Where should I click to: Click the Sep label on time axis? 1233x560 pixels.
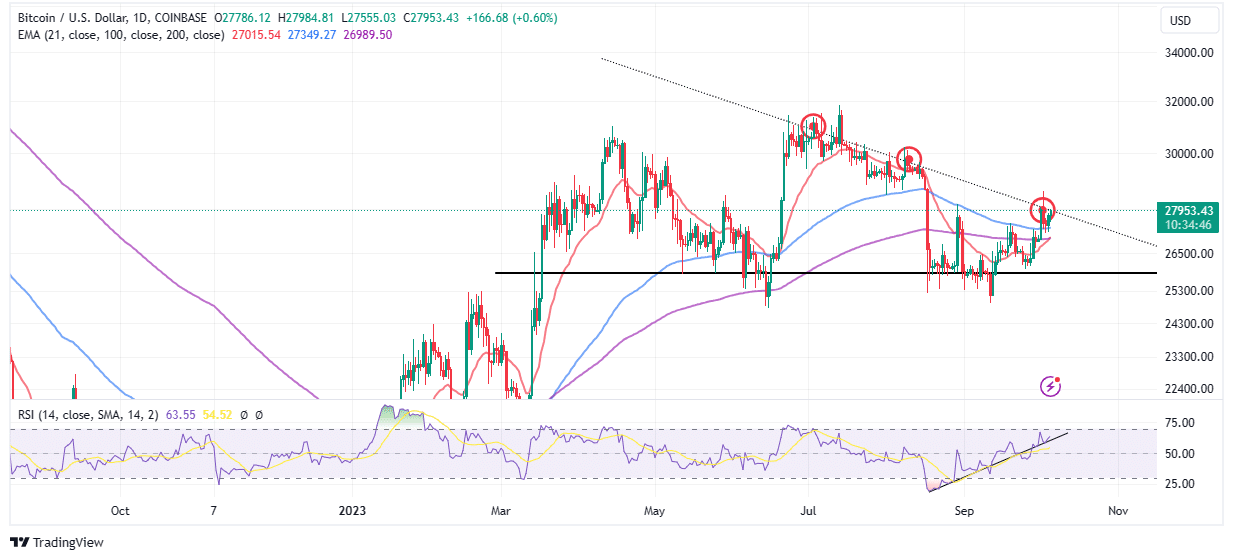pos(965,510)
